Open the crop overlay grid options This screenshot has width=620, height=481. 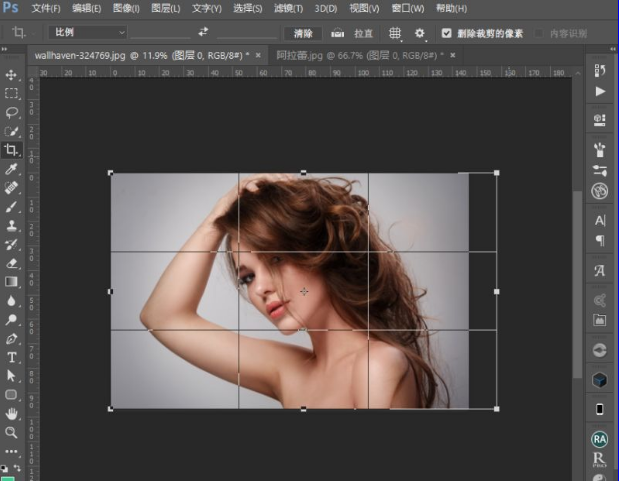click(x=395, y=33)
